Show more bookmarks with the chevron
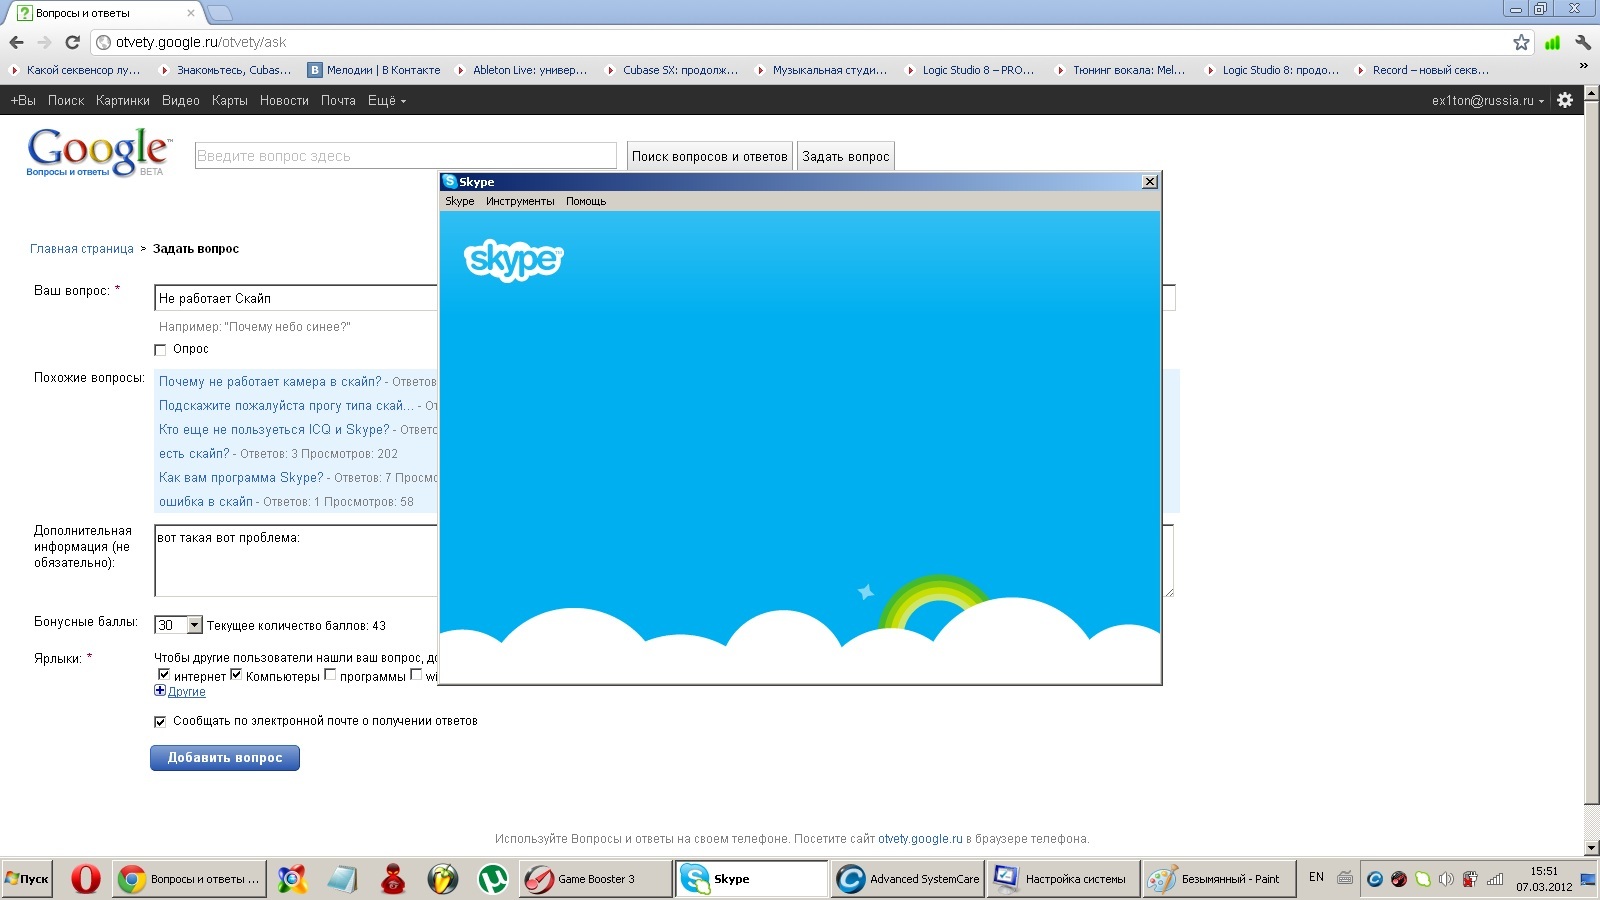The height and width of the screenshot is (900, 1600). (x=1583, y=66)
